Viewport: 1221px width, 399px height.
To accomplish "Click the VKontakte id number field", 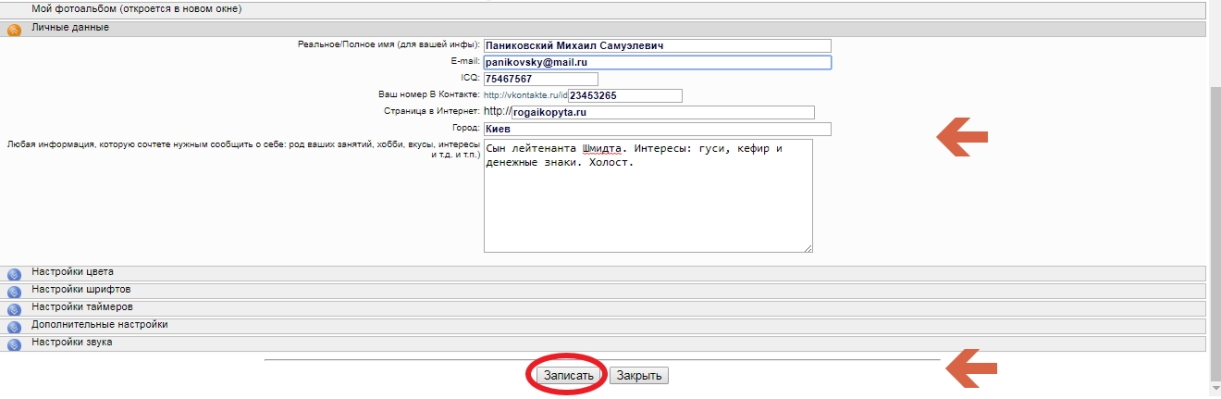I will click(x=625, y=97).
